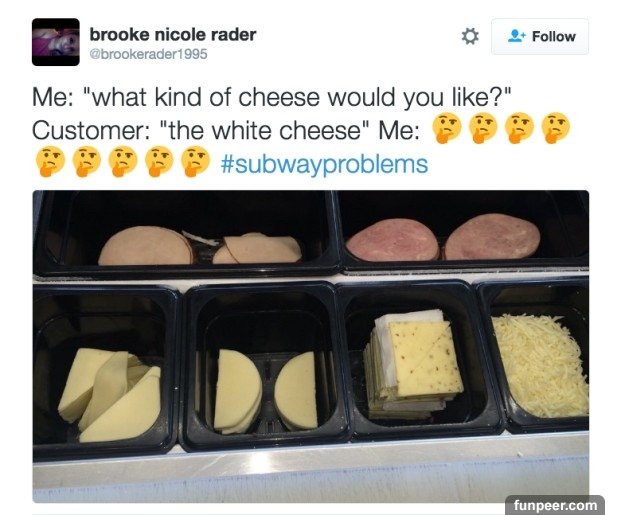Viewport: 625px width, 515px height.
Task: Click the last thinking emoji on the Customer line
Action: (x=556, y=128)
